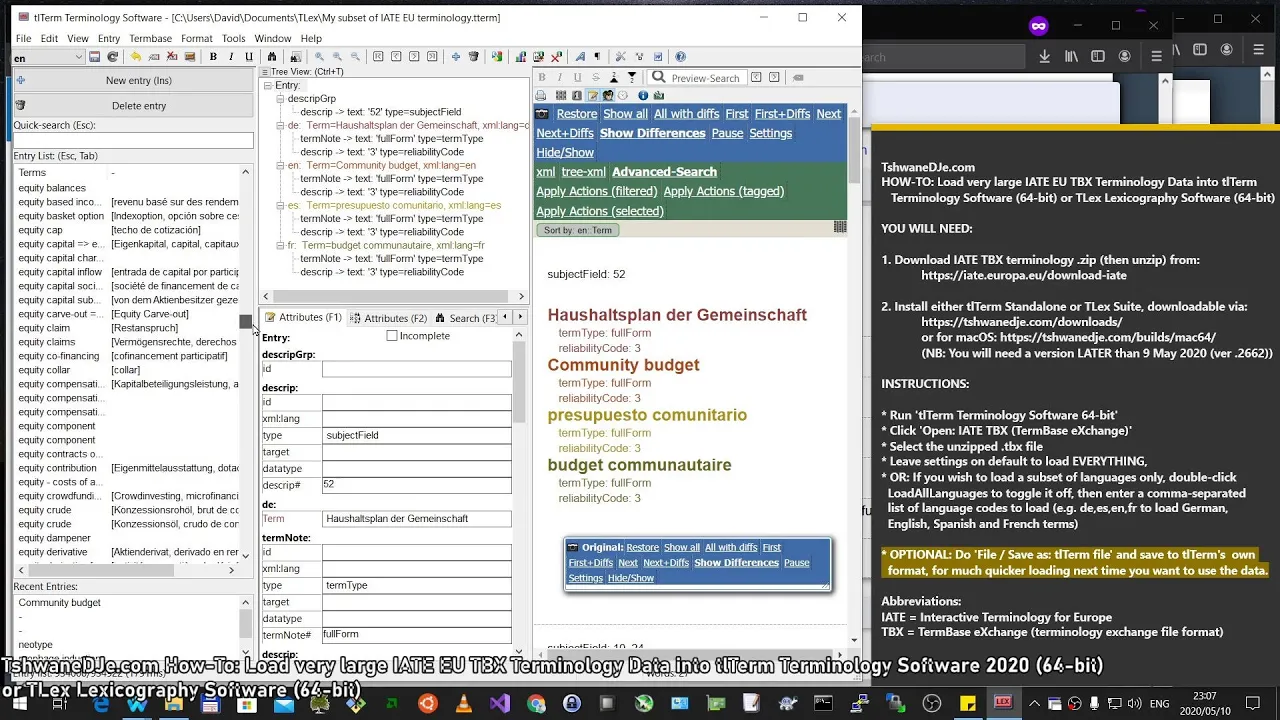This screenshot has width=1280, height=720.
Task: Click the Underline icon in main toolbar
Action: tap(249, 57)
